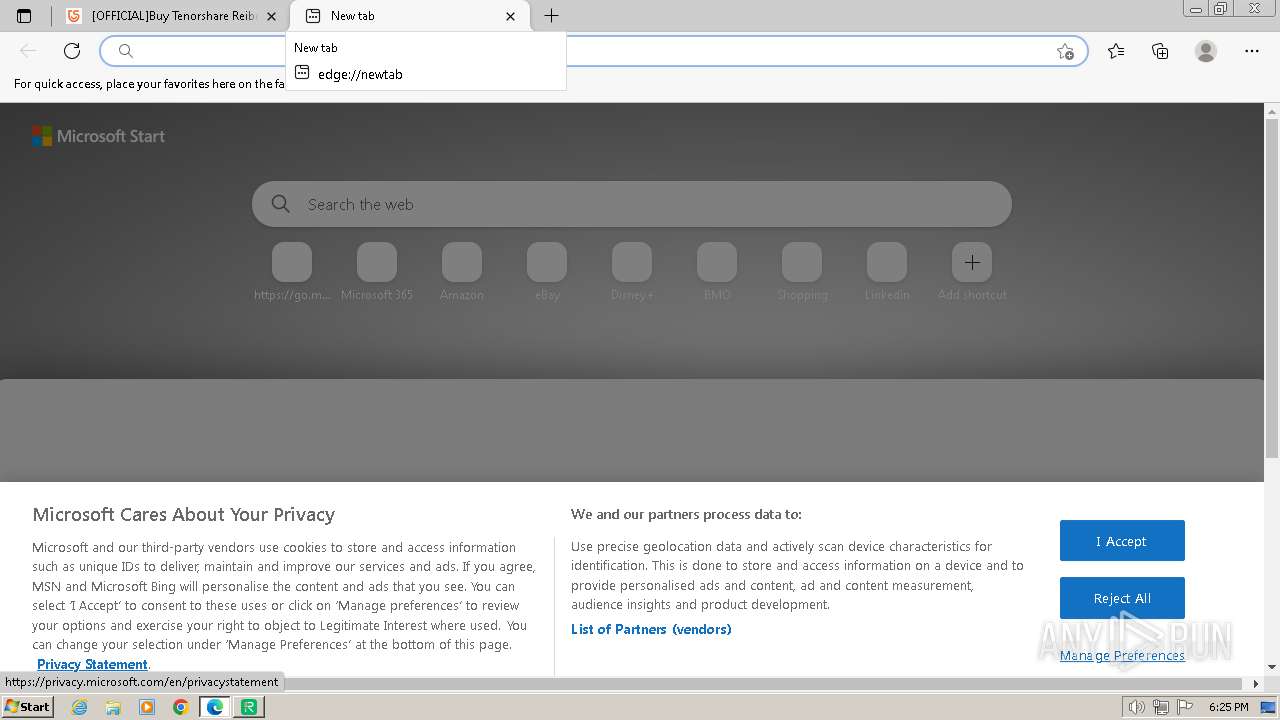Open the Collections icon
The image size is (1280, 720).
[1160, 51]
